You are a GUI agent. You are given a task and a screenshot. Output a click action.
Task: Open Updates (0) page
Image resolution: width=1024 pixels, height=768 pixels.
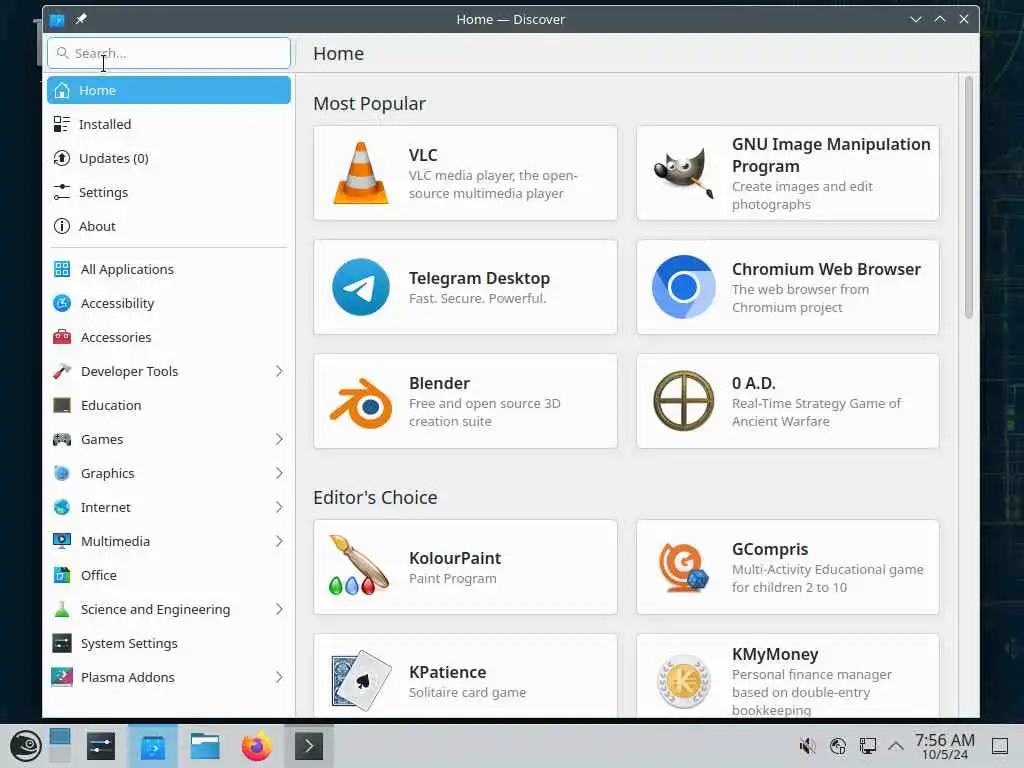click(168, 158)
